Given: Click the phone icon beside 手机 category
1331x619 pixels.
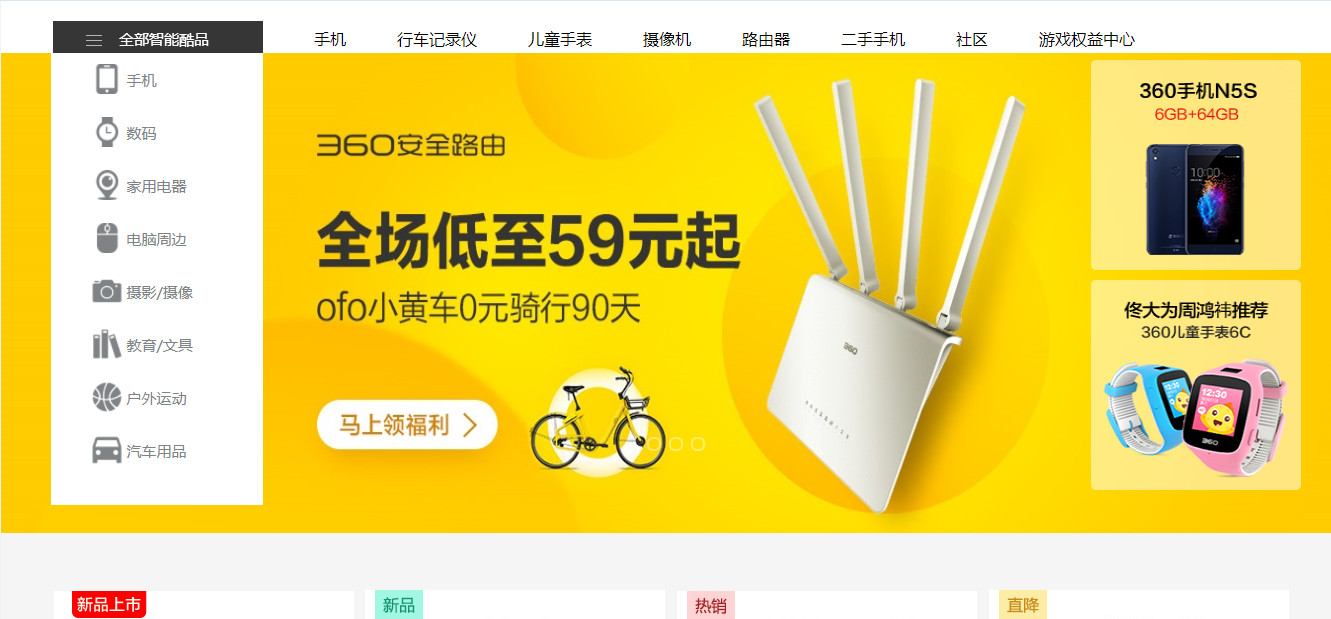Looking at the screenshot, I should [x=107, y=79].
